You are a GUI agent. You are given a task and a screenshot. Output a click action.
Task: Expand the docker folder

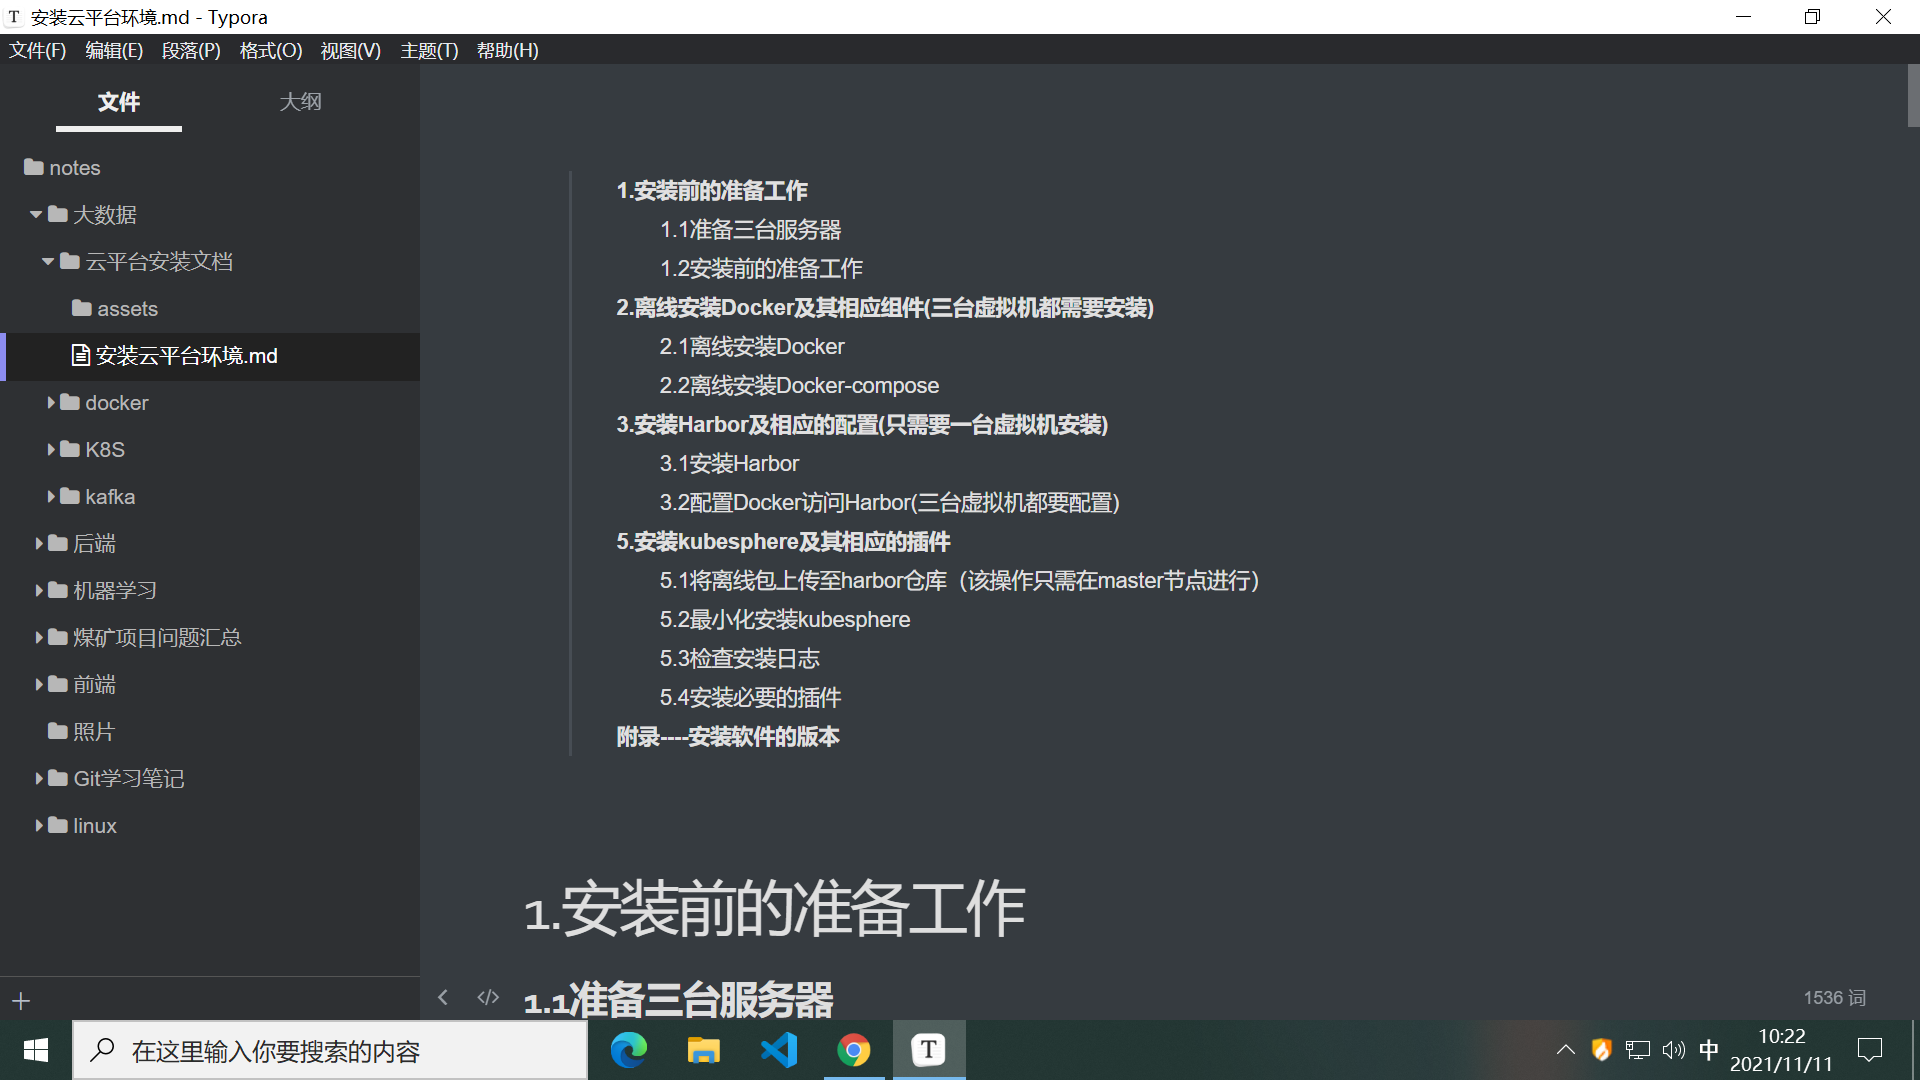pyautogui.click(x=51, y=403)
